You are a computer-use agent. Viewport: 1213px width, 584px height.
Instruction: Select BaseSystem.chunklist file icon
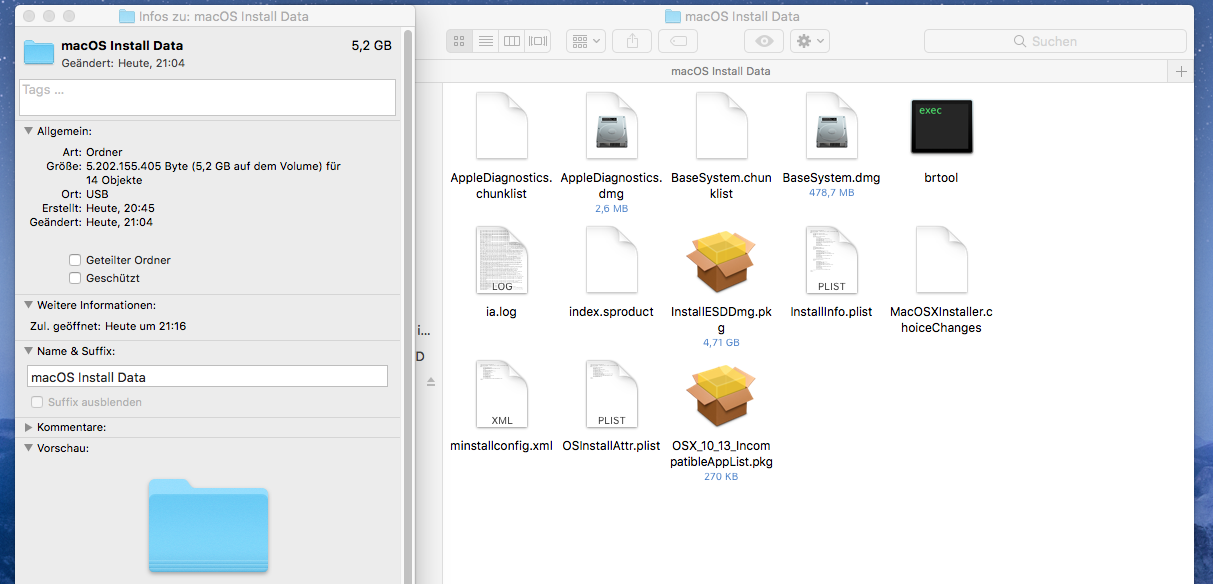721,127
